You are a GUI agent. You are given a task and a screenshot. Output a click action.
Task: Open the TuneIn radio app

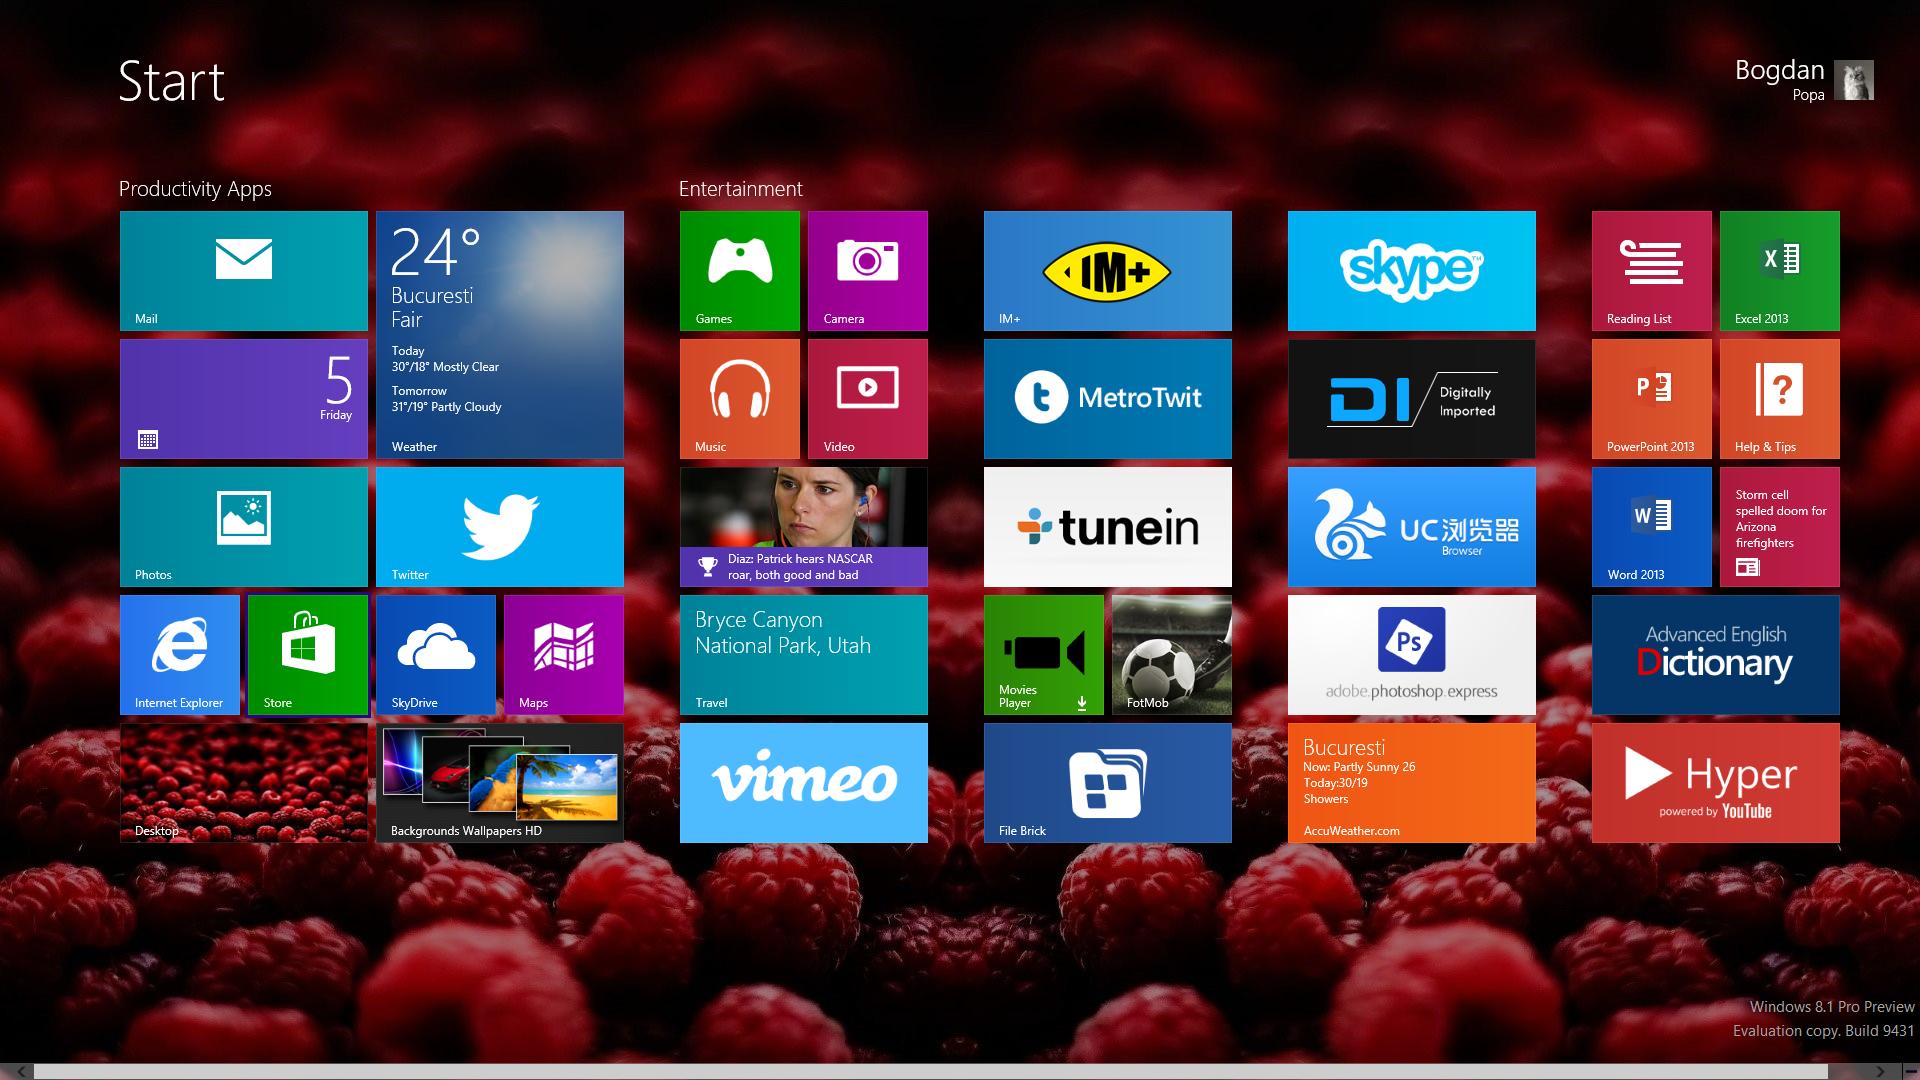click(x=1110, y=526)
